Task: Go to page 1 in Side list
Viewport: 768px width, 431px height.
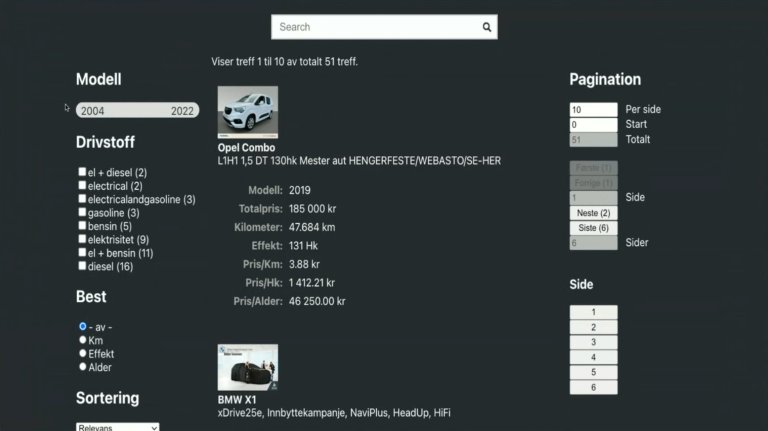Action: point(593,312)
